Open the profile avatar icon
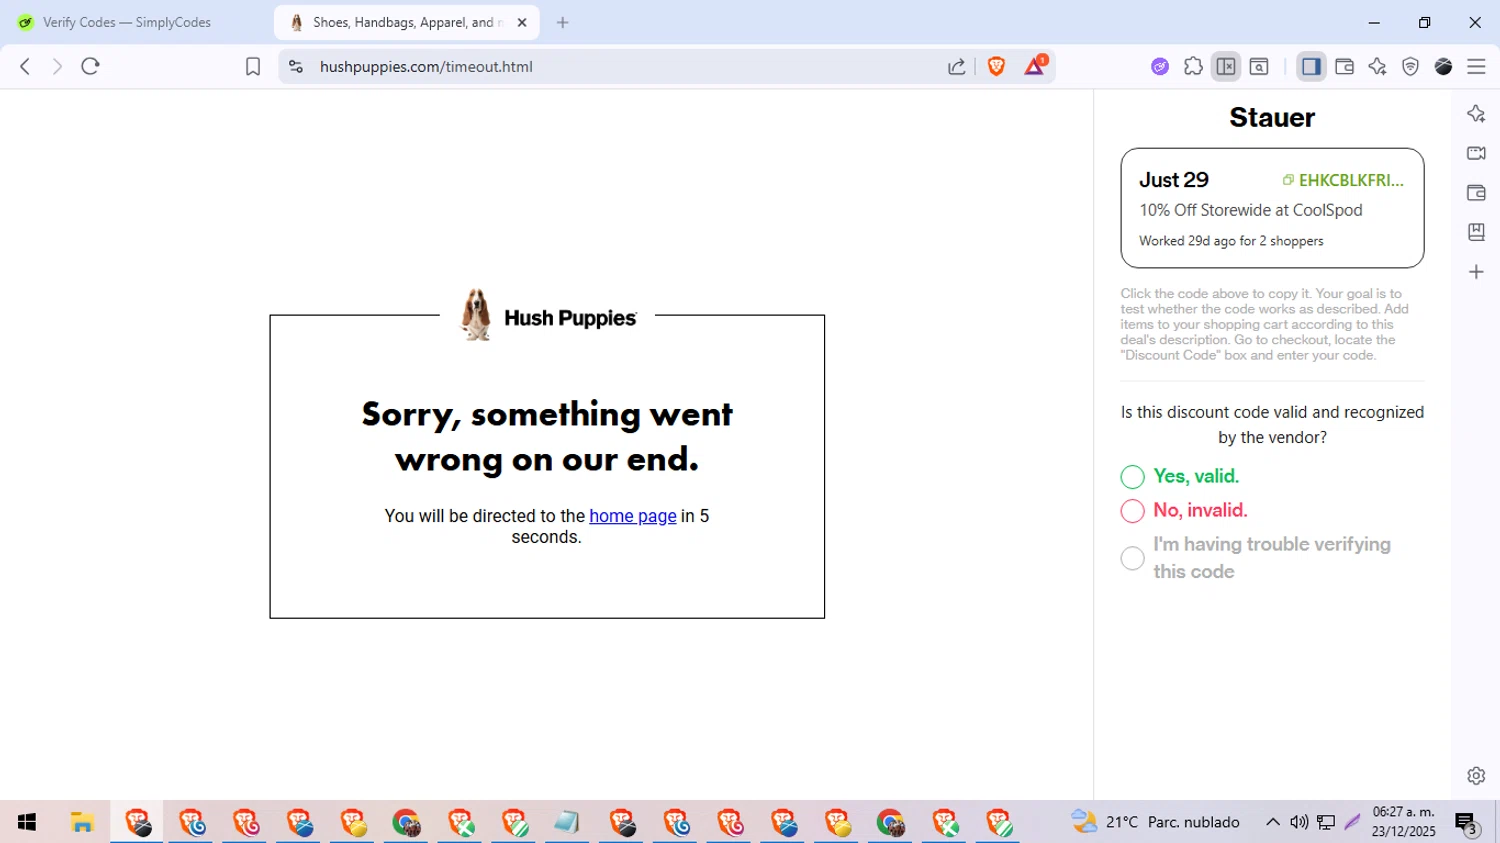 pos(1443,66)
